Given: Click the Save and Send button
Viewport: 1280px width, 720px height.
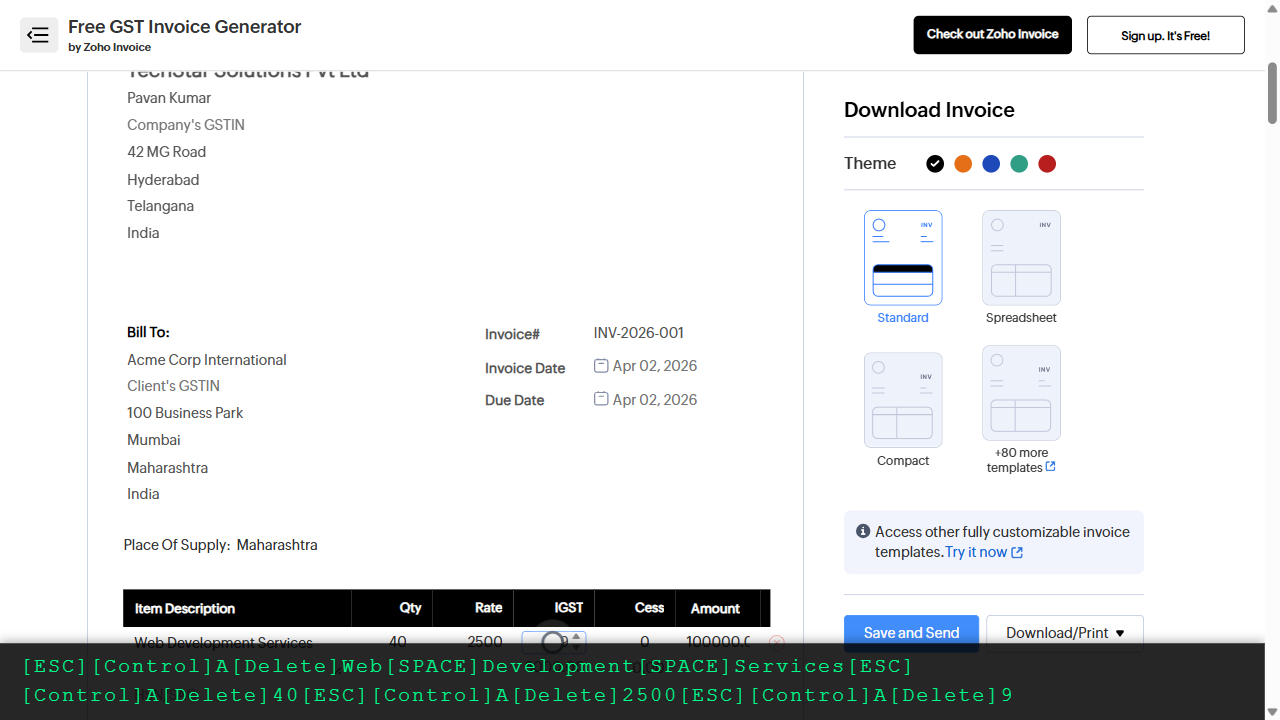Looking at the screenshot, I should pyautogui.click(x=911, y=633).
